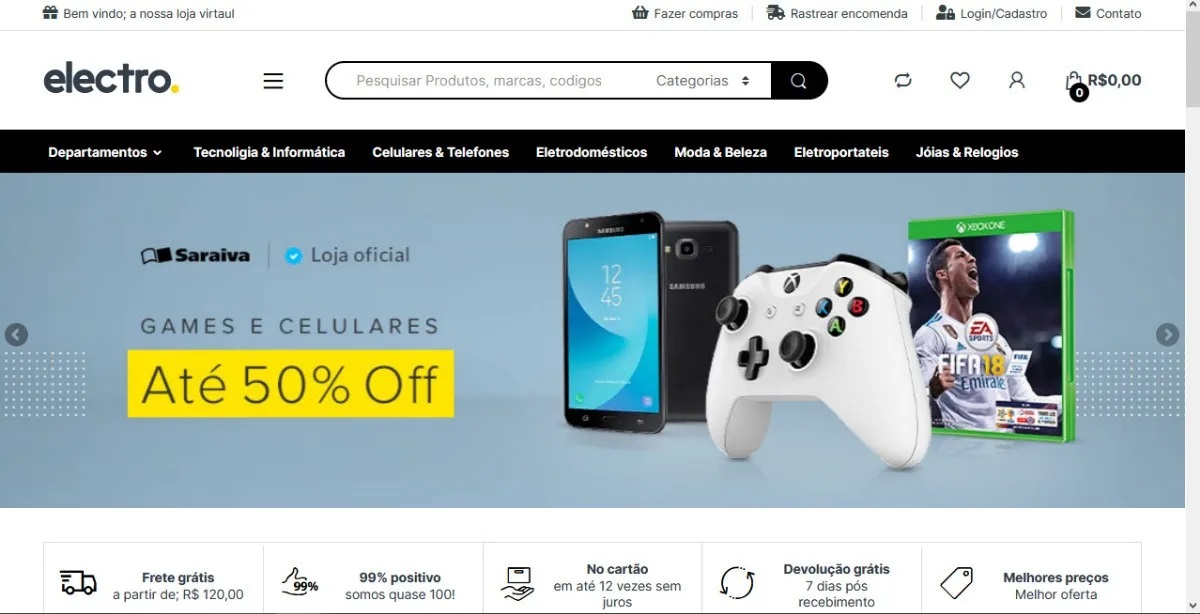Open the wishlist heart icon

click(960, 81)
